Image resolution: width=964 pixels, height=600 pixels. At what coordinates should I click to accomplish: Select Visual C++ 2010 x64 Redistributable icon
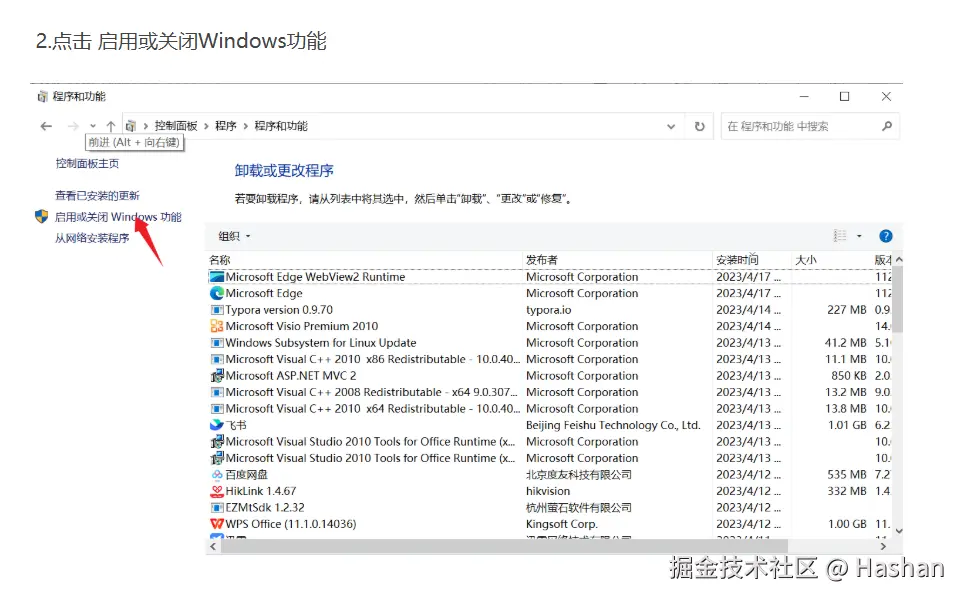point(216,409)
